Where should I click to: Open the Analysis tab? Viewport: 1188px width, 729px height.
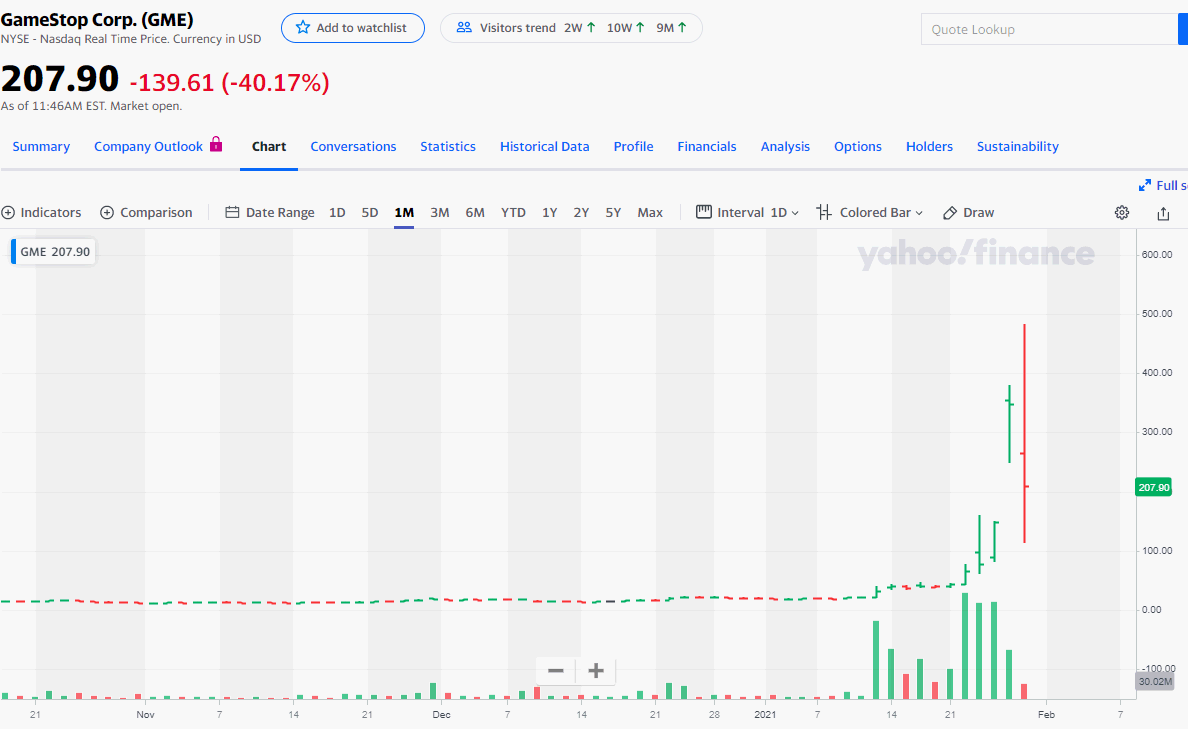[785, 146]
